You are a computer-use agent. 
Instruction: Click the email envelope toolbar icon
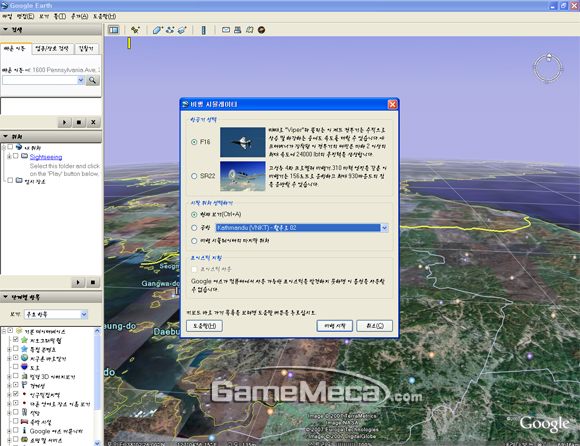226,30
